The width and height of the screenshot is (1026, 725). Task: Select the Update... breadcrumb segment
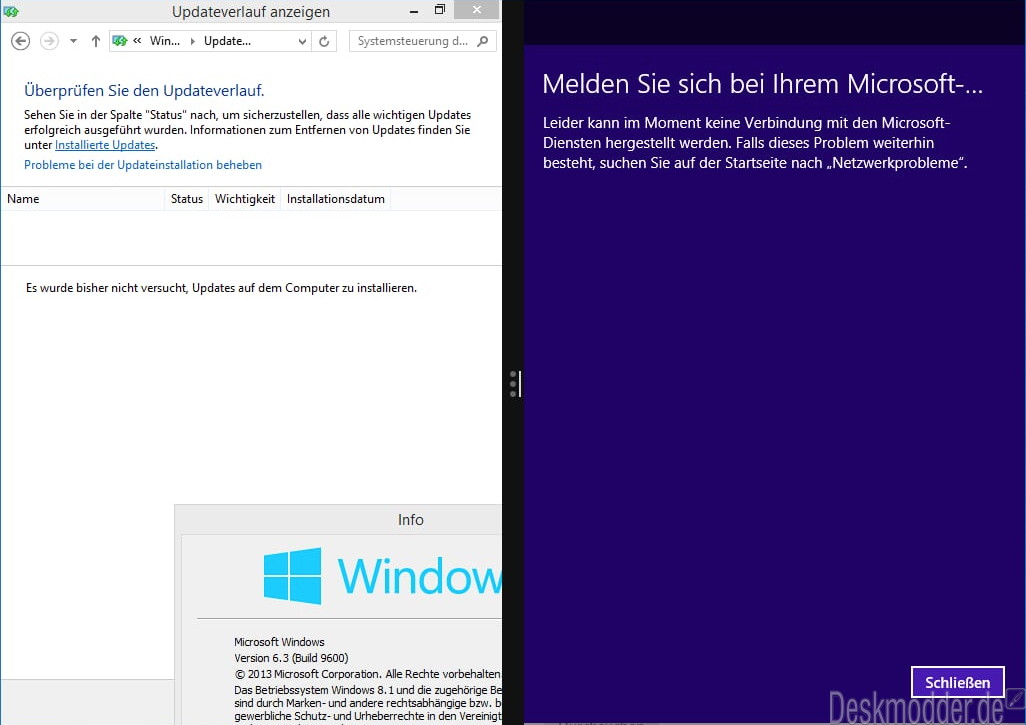coord(227,41)
